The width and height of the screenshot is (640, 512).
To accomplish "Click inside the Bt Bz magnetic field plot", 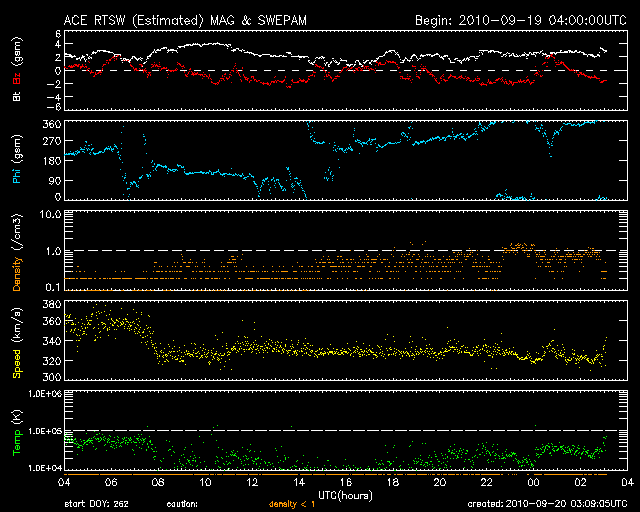I will coord(346,70).
